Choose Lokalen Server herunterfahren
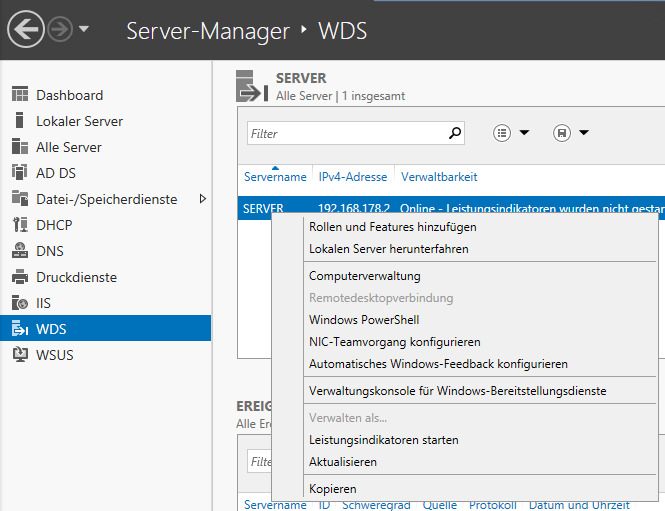The image size is (665, 511). click(x=388, y=249)
